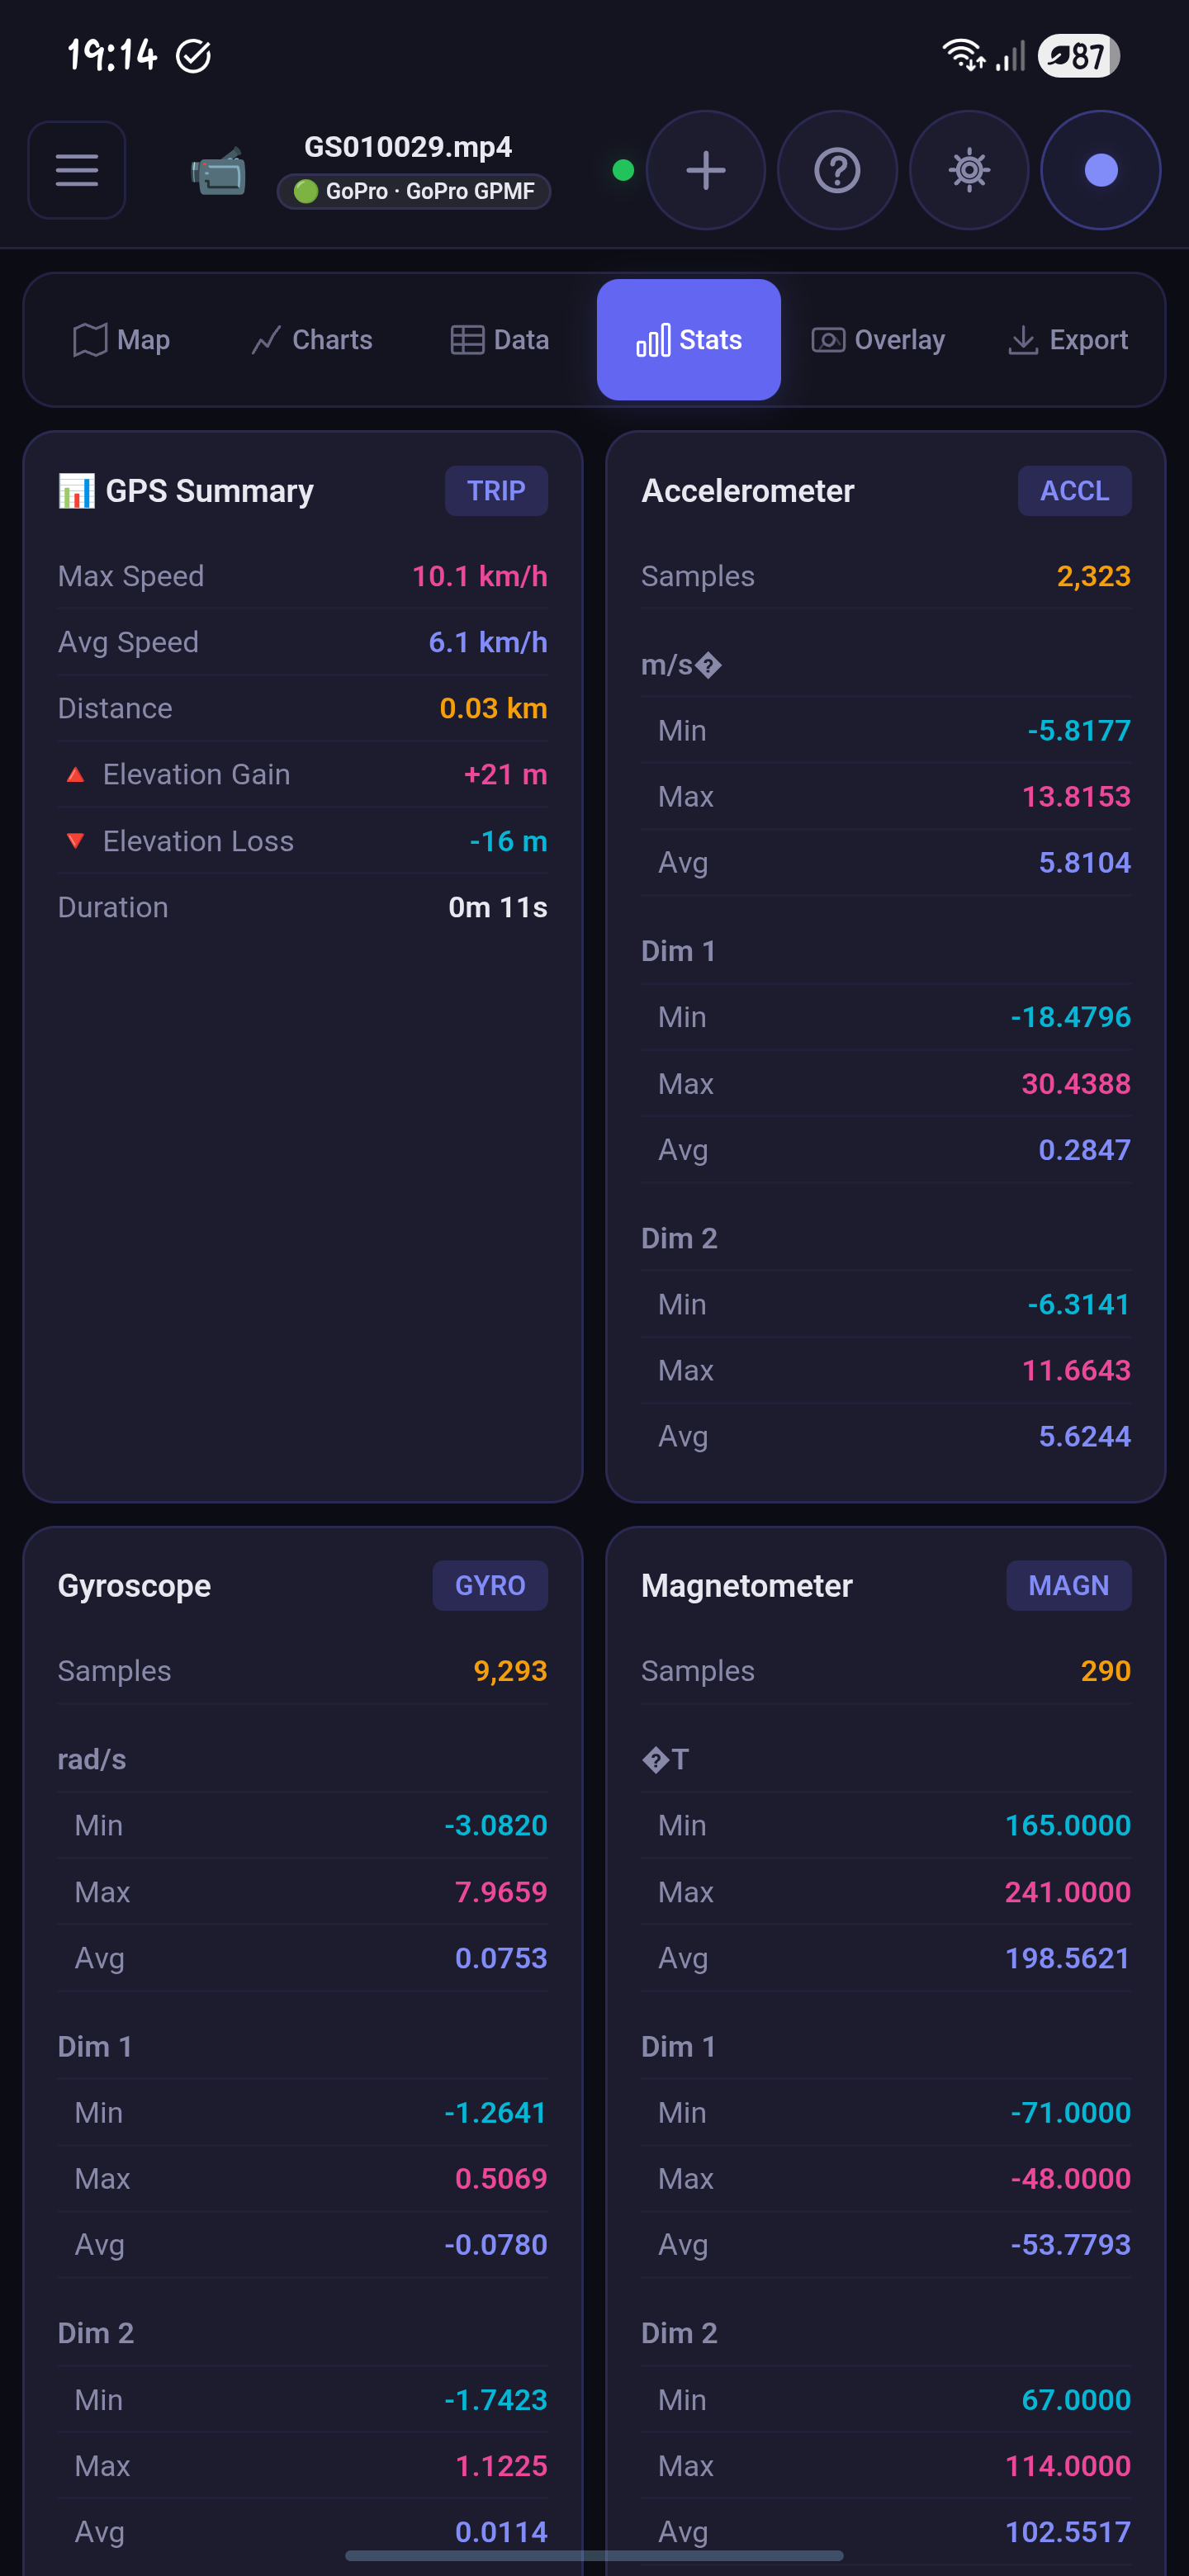Click the Accelerometer card title
The image size is (1189, 2576).
click(748, 491)
